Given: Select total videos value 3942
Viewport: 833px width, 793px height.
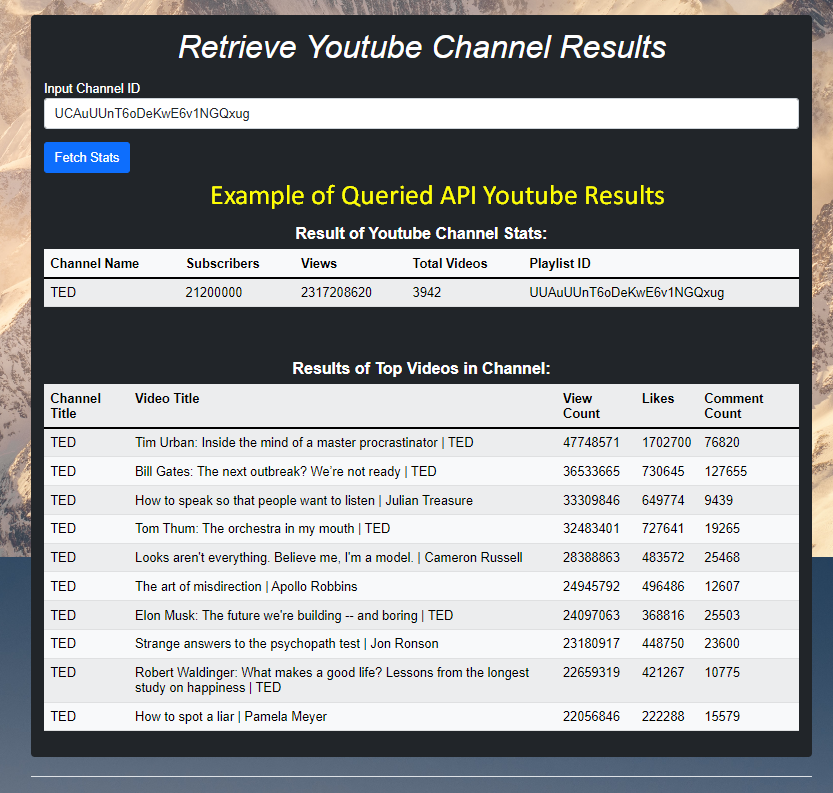Looking at the screenshot, I should point(427,292).
